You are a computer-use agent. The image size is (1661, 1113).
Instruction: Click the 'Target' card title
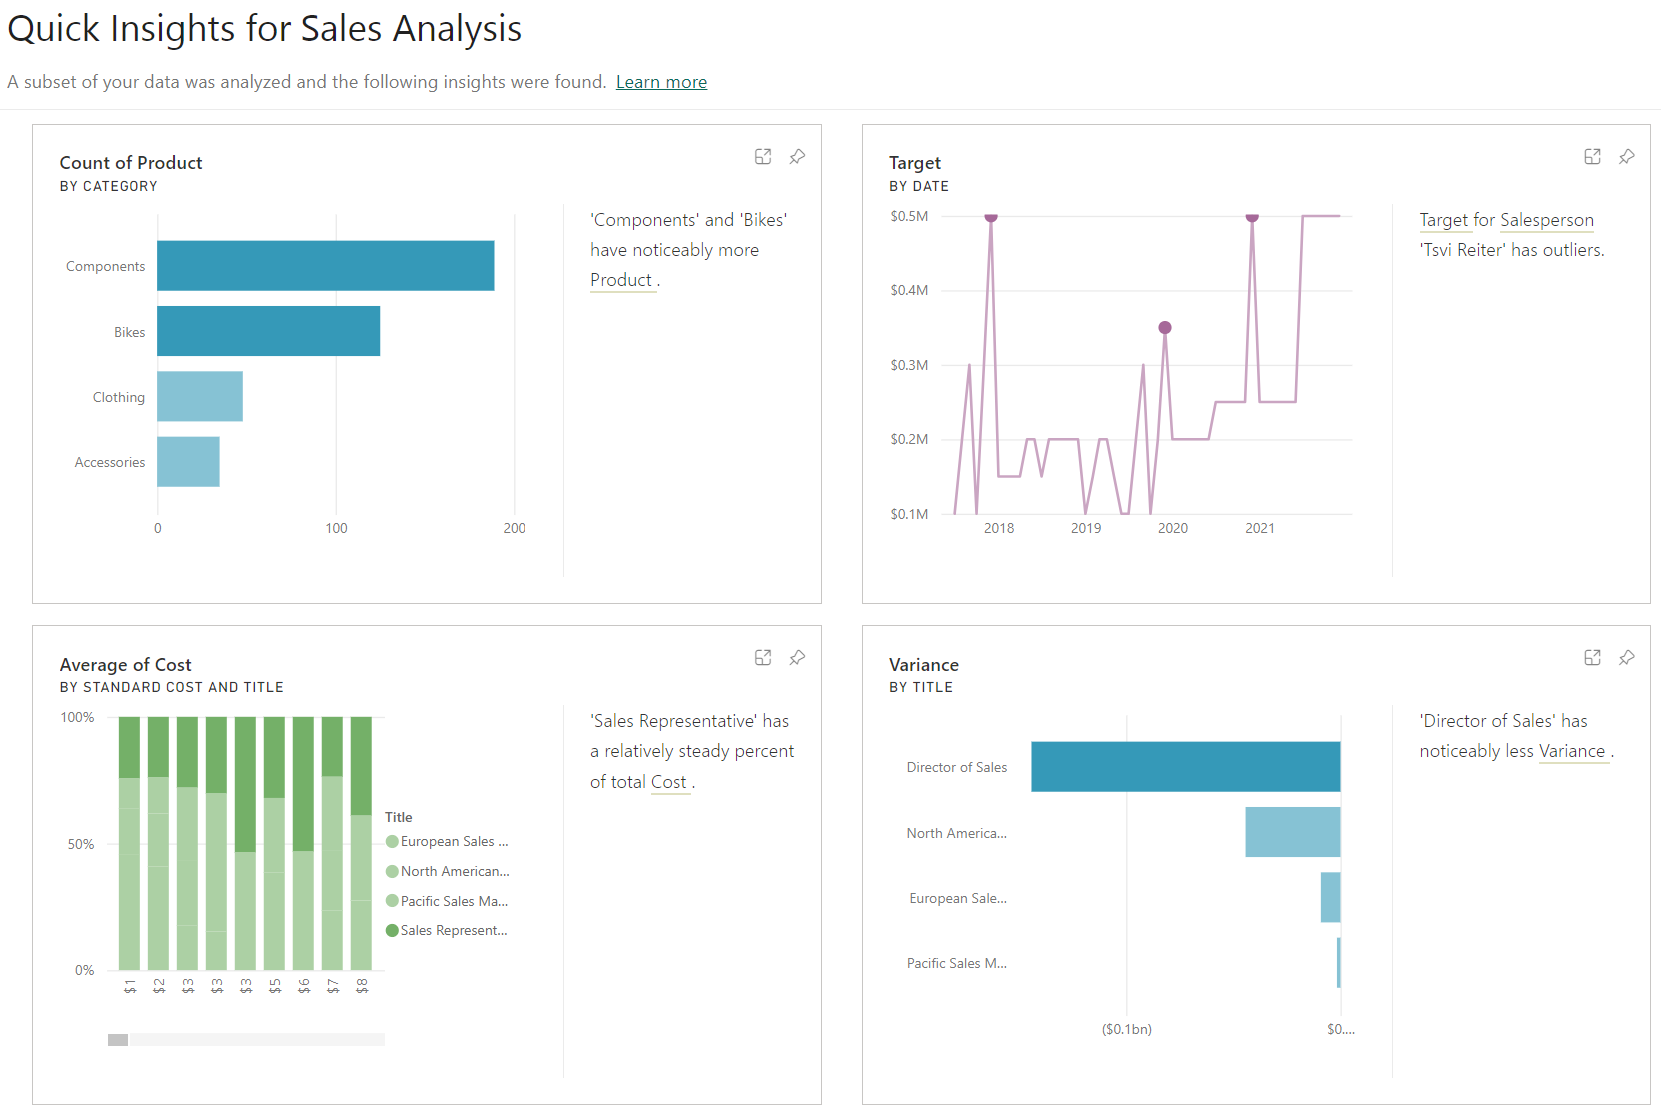point(915,163)
